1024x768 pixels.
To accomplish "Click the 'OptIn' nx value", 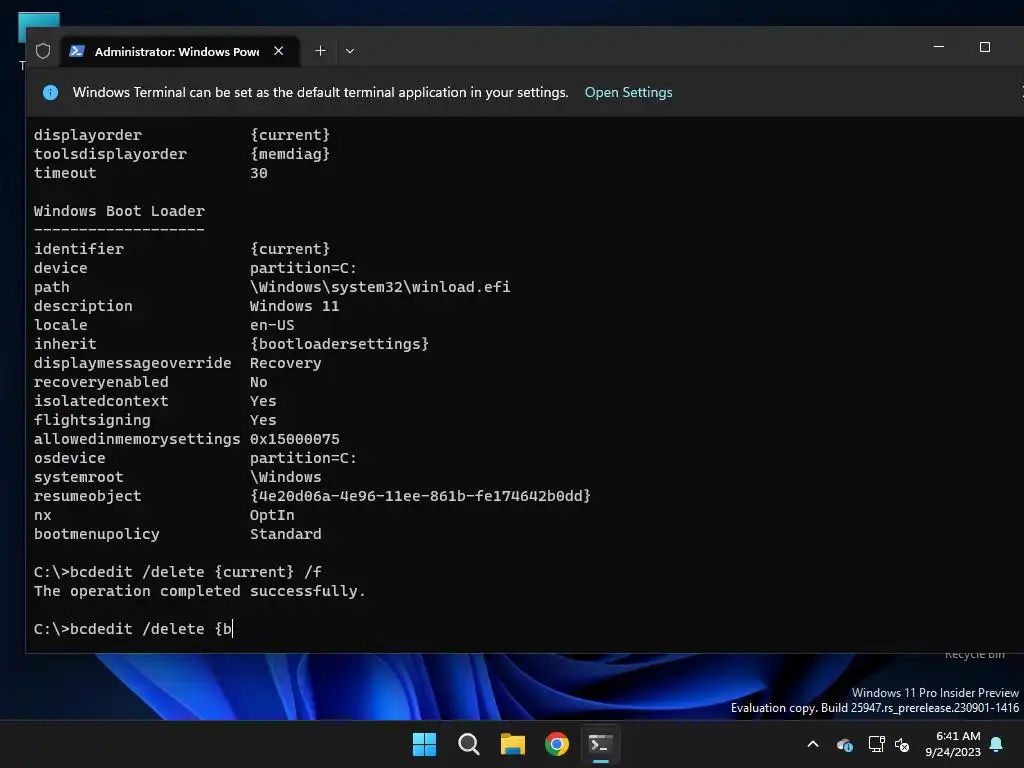I will coord(272,515).
